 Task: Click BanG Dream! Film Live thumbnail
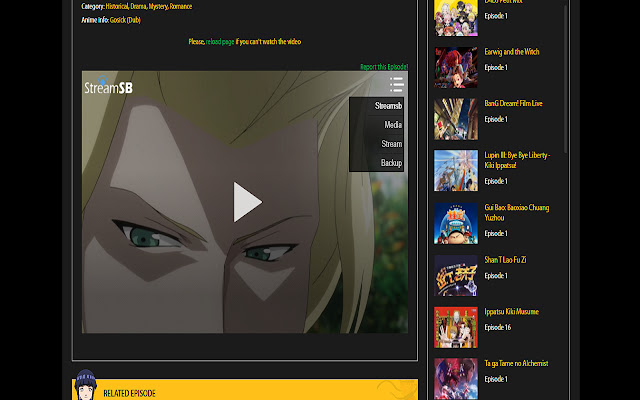tap(456, 119)
